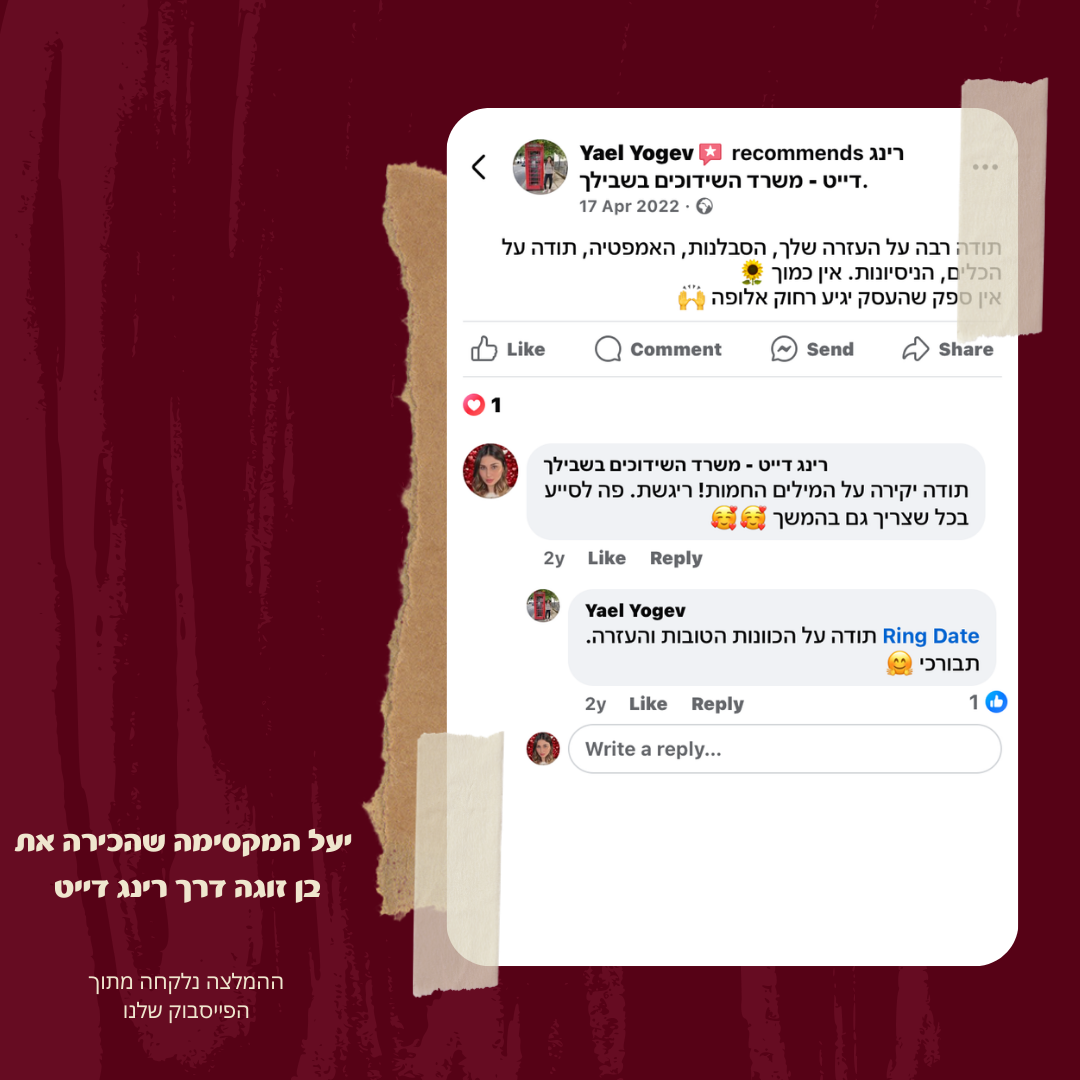Go back using the left chevron arrow
The width and height of the screenshot is (1080, 1080).
pos(479,167)
